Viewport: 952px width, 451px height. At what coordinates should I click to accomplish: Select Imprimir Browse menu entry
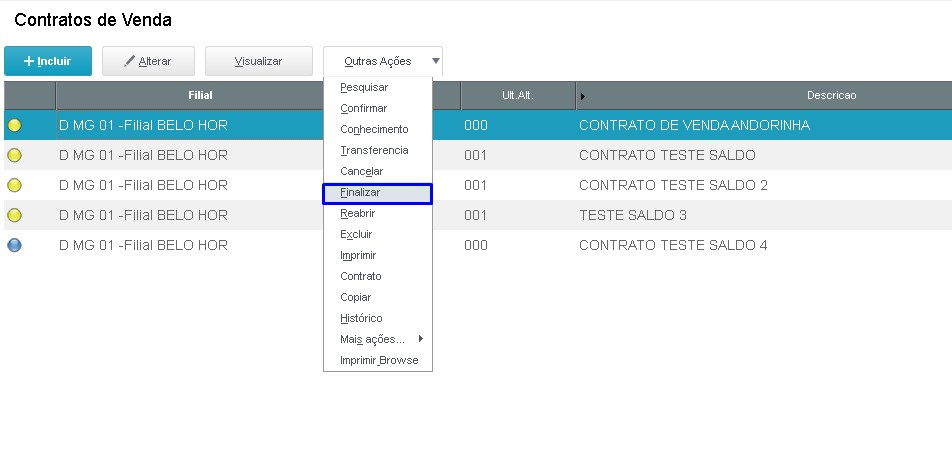[379, 361]
